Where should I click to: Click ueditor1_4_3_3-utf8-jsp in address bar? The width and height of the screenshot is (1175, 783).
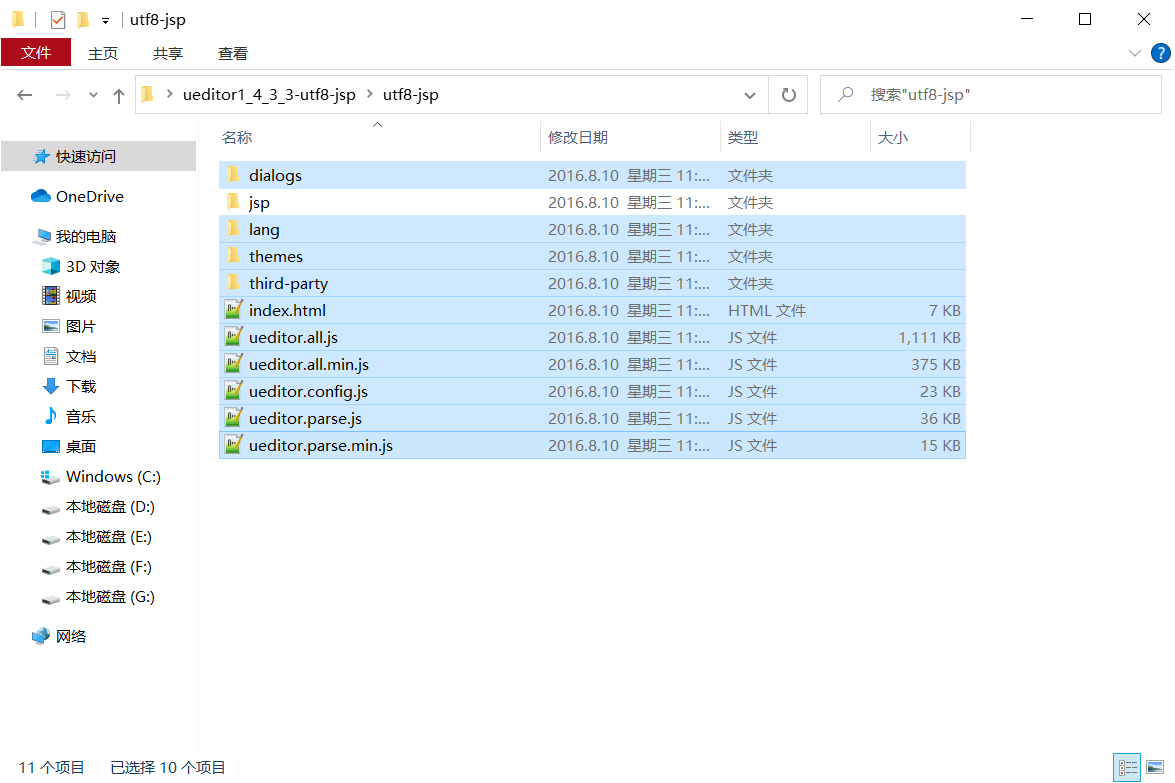click(269, 94)
